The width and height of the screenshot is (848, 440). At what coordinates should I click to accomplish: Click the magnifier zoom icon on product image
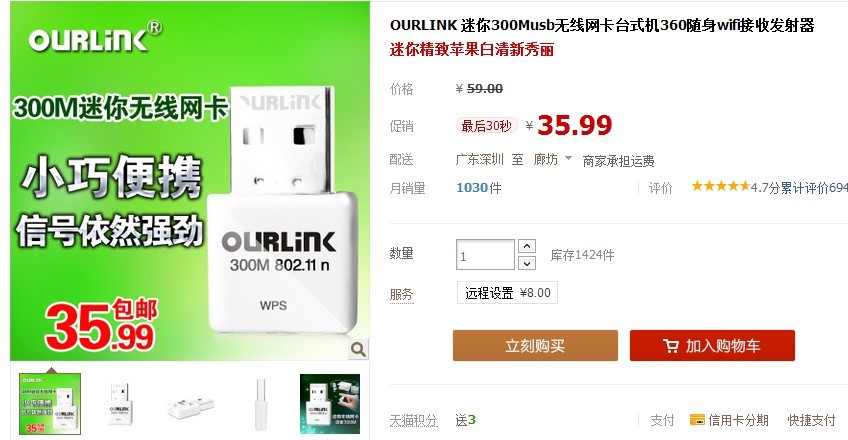[x=358, y=349]
